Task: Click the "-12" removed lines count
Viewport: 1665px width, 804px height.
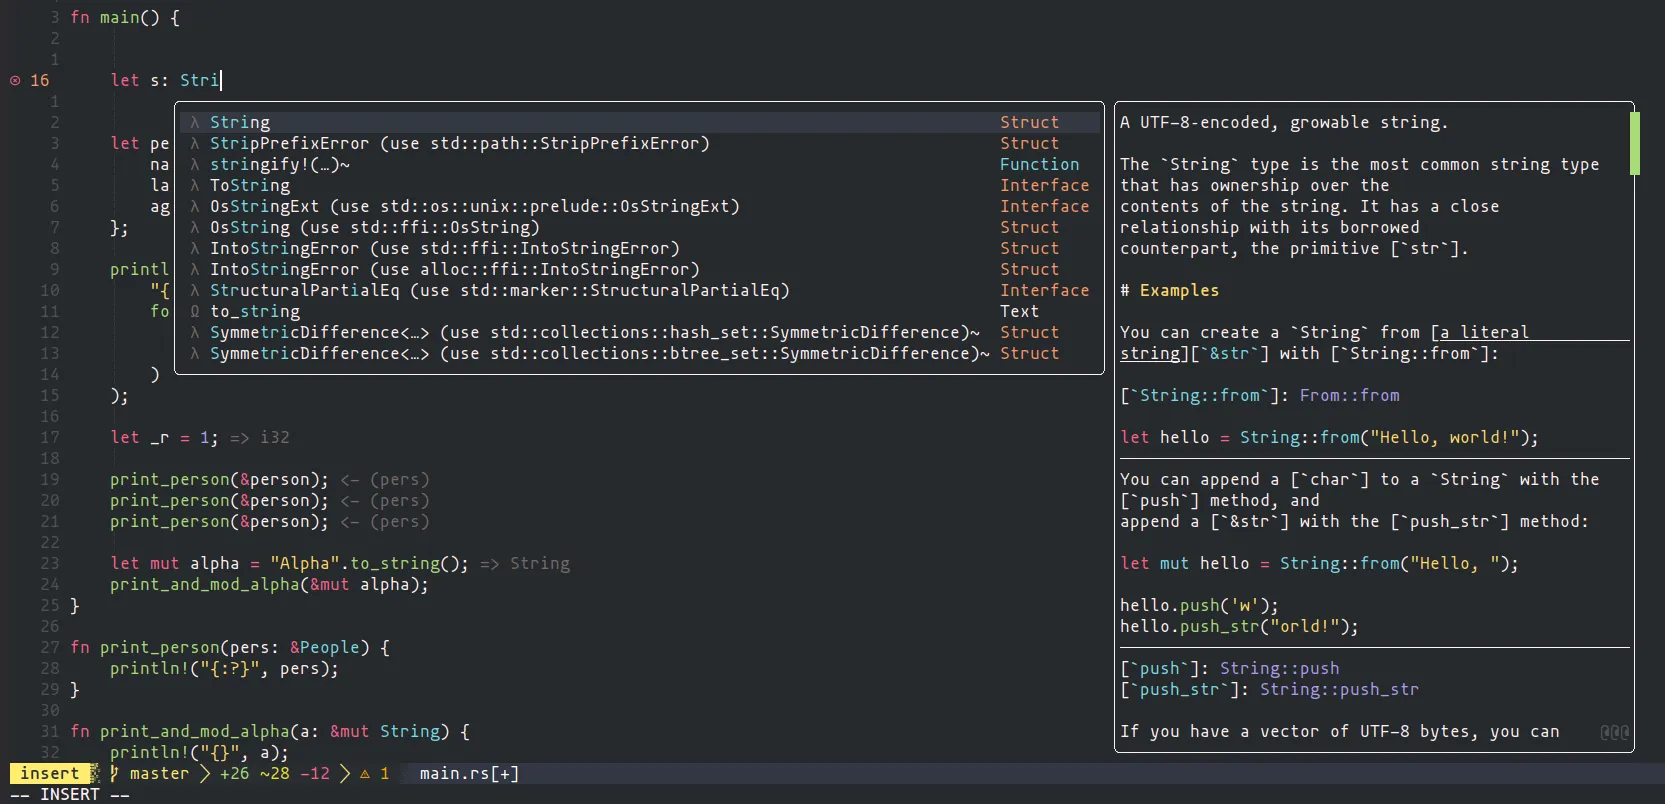Action: [x=314, y=773]
